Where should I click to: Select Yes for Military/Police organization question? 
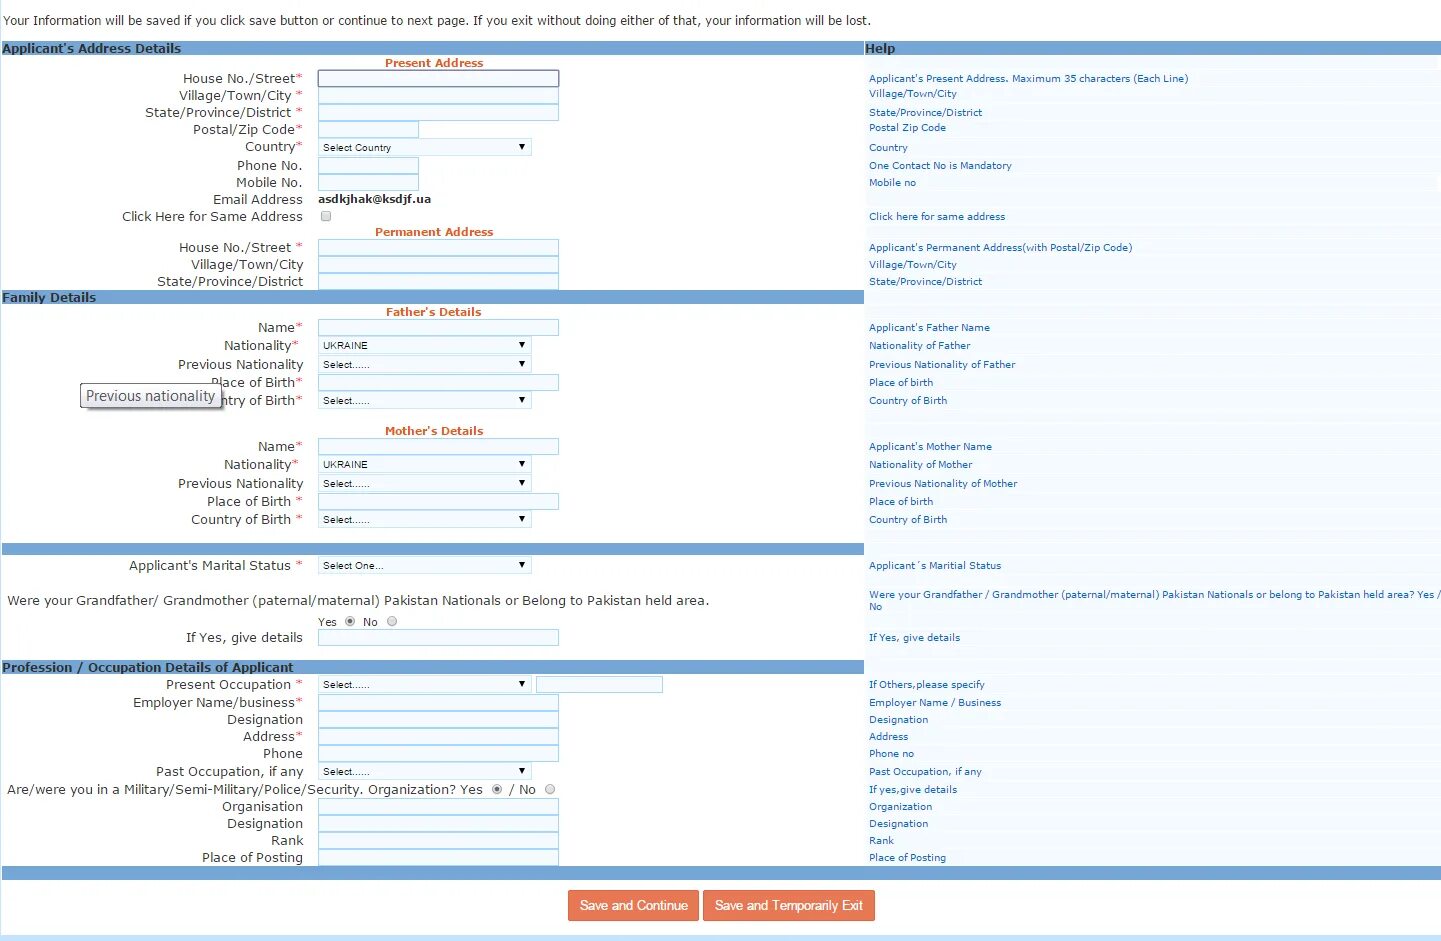497,789
